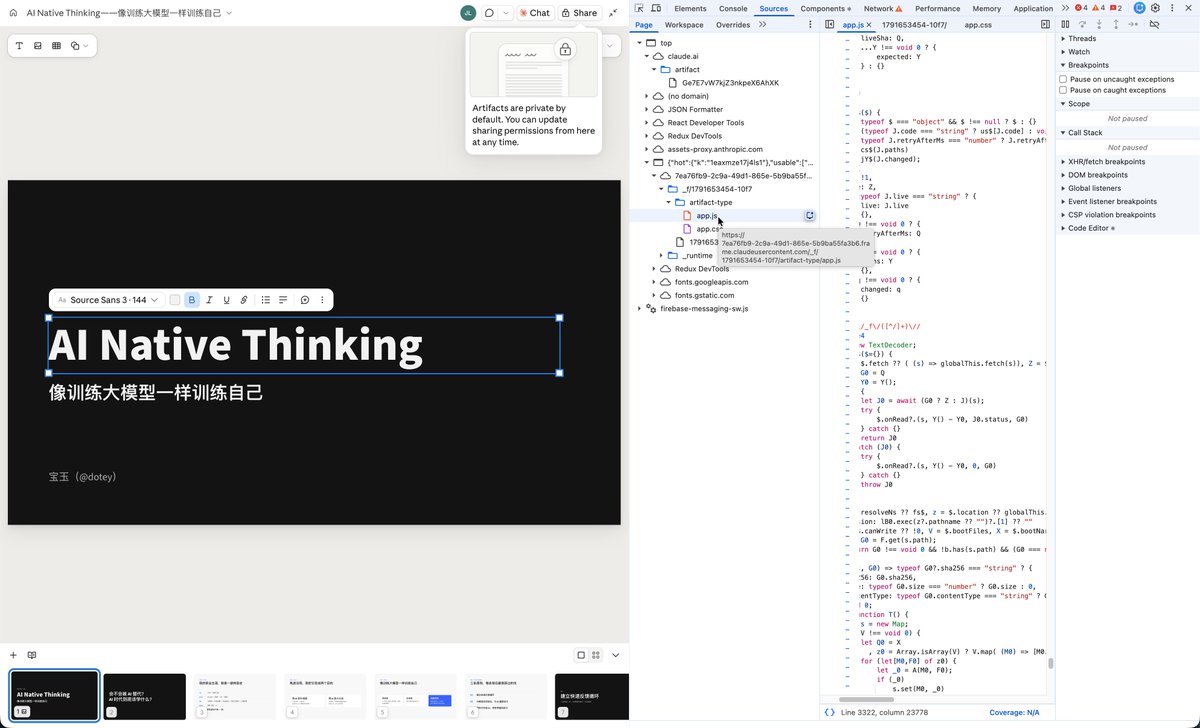Open DevTools settings gear
Image resolution: width=1200 pixels, height=728 pixels.
pos(1155,8)
